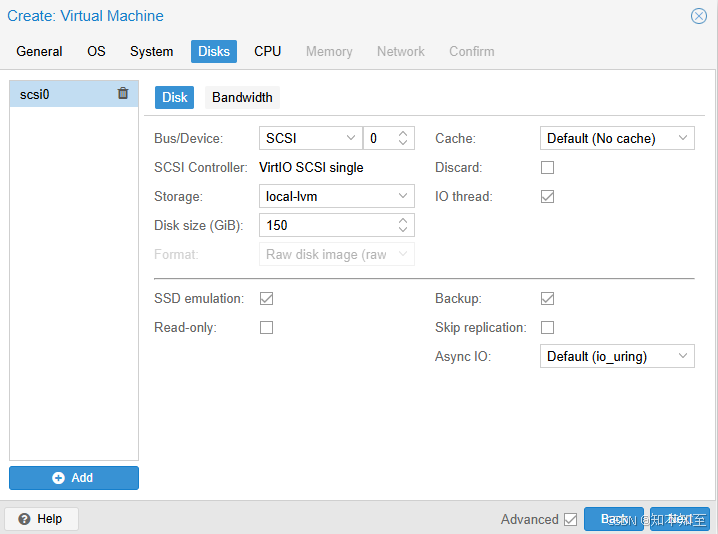Screen dimensions: 718x534
Task: Open the Bandwidth sub-tab
Action: coord(242,98)
